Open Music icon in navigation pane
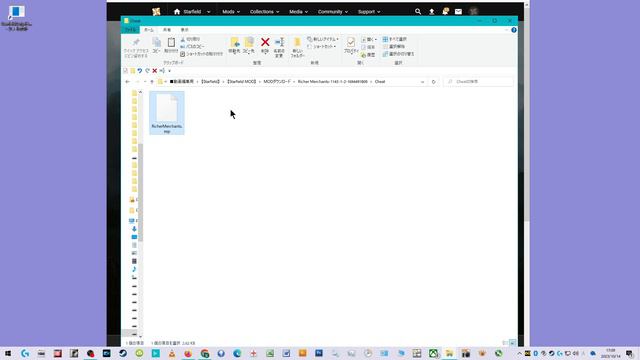Viewport: 640px width, 360px height. tap(134, 269)
